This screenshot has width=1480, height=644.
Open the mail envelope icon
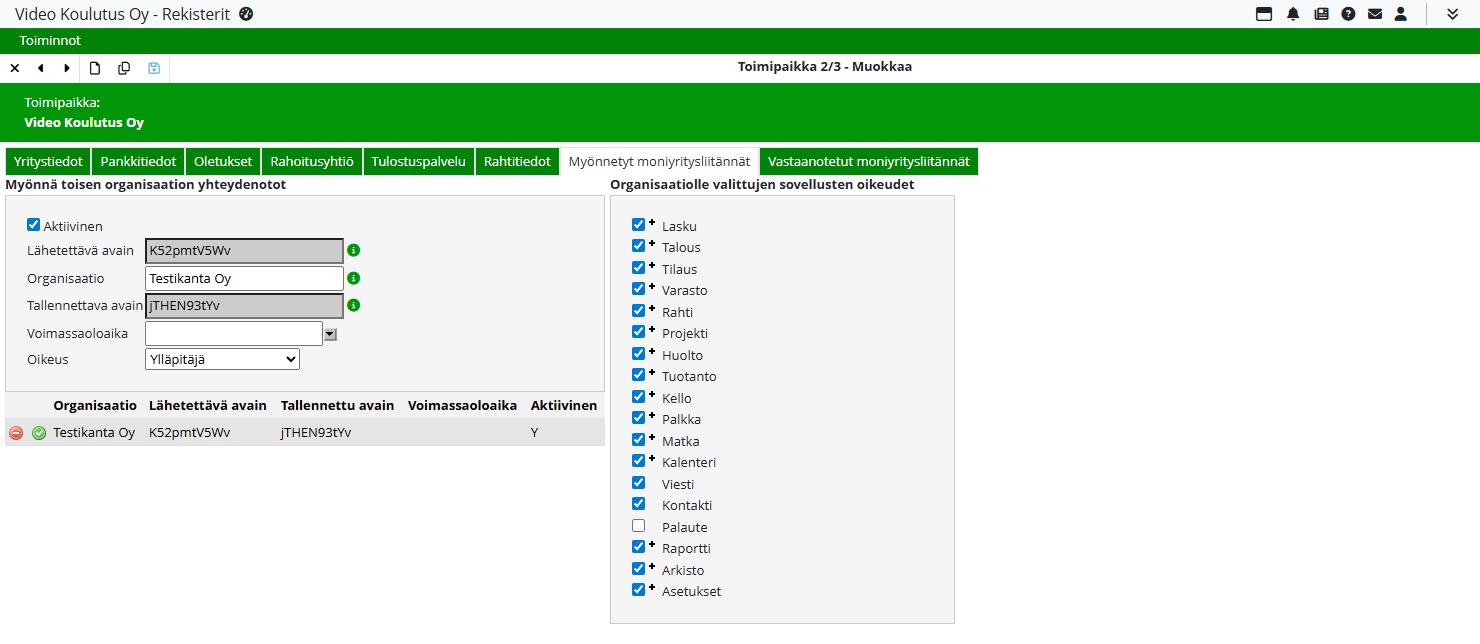[1375, 14]
